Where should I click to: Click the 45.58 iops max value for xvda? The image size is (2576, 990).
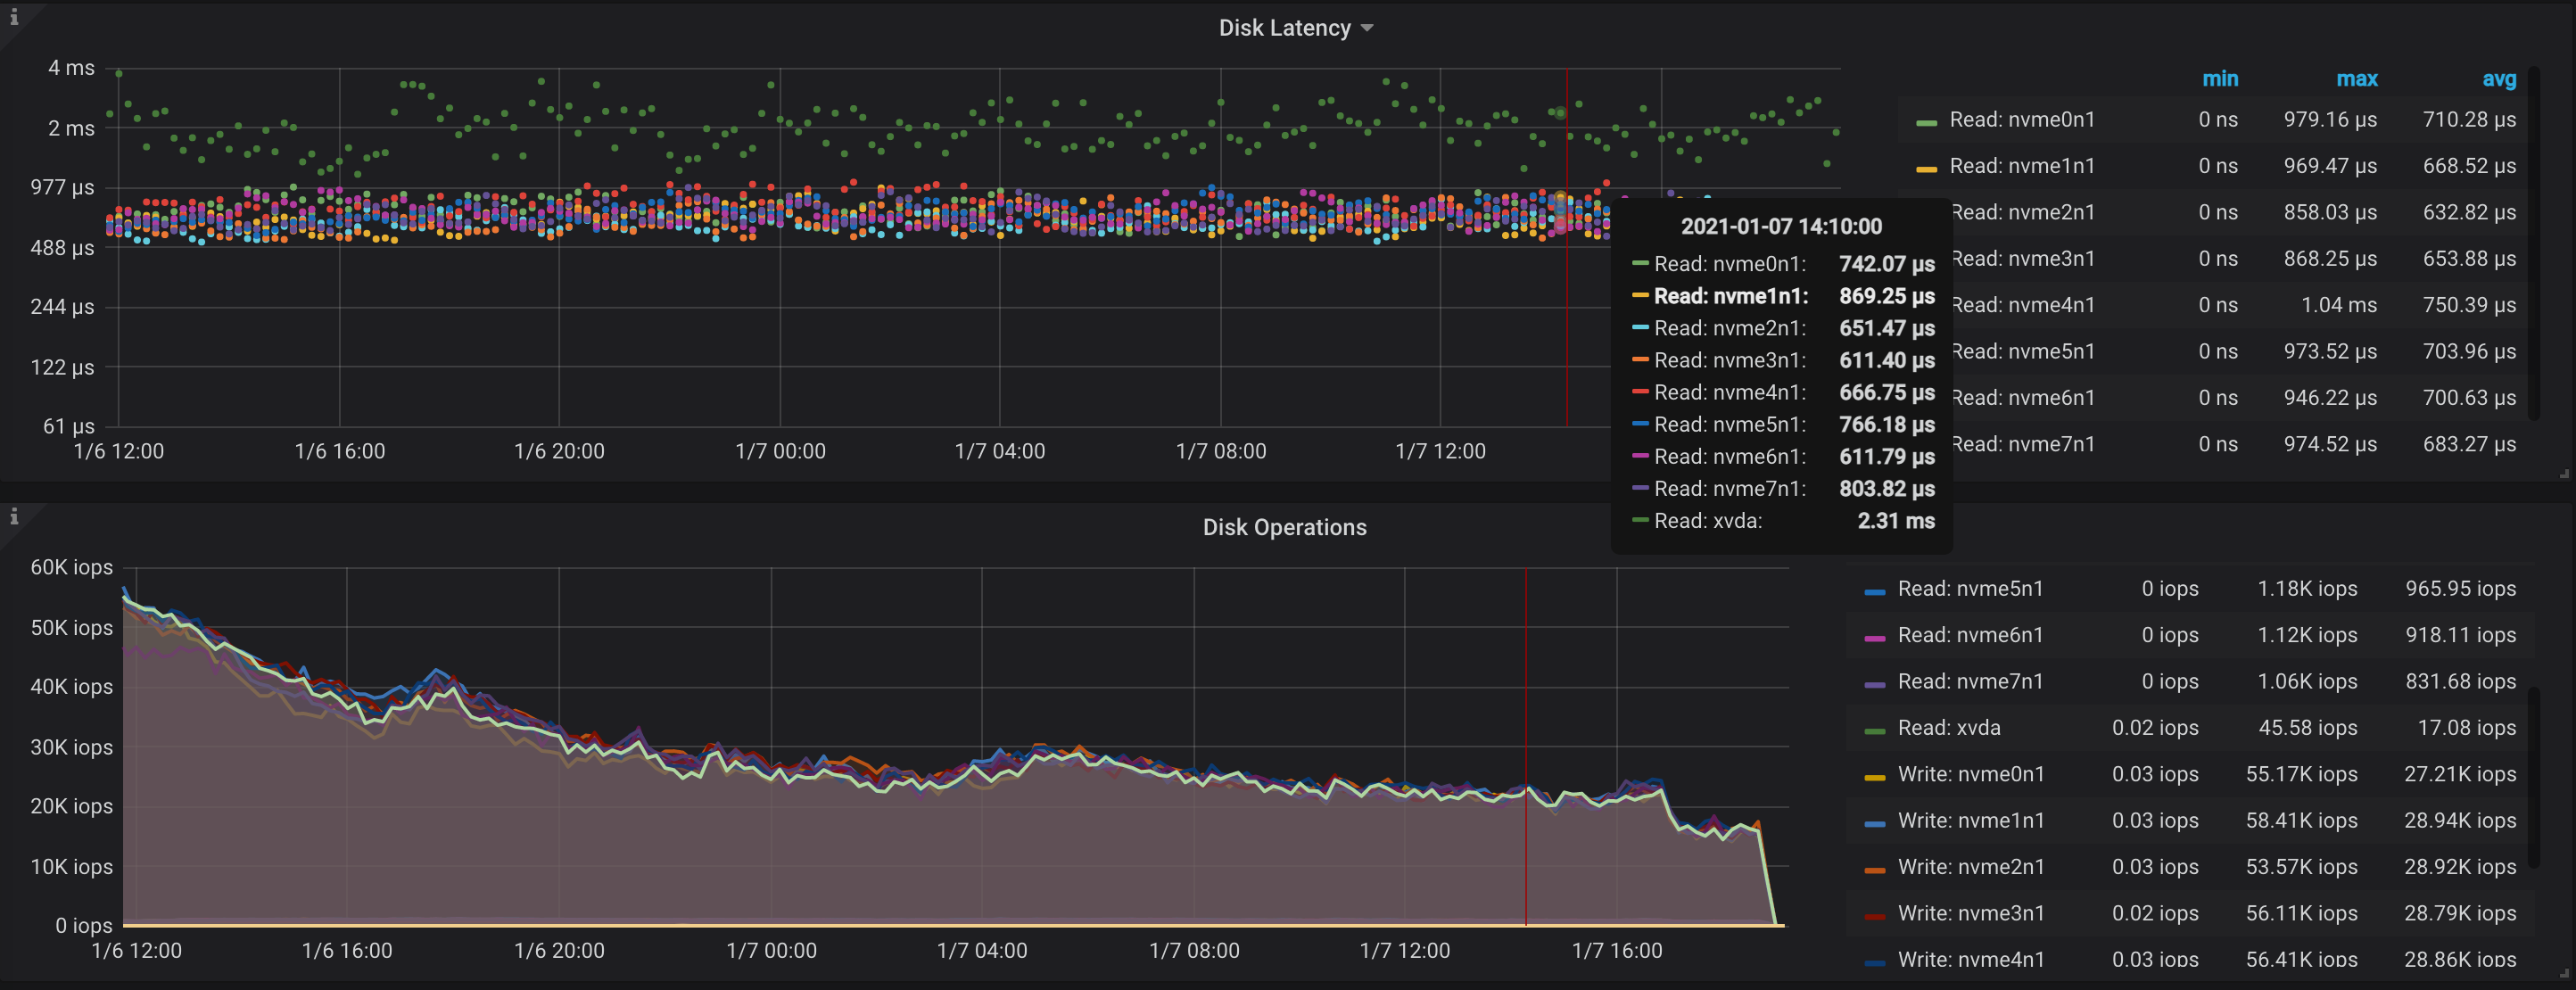click(2307, 728)
